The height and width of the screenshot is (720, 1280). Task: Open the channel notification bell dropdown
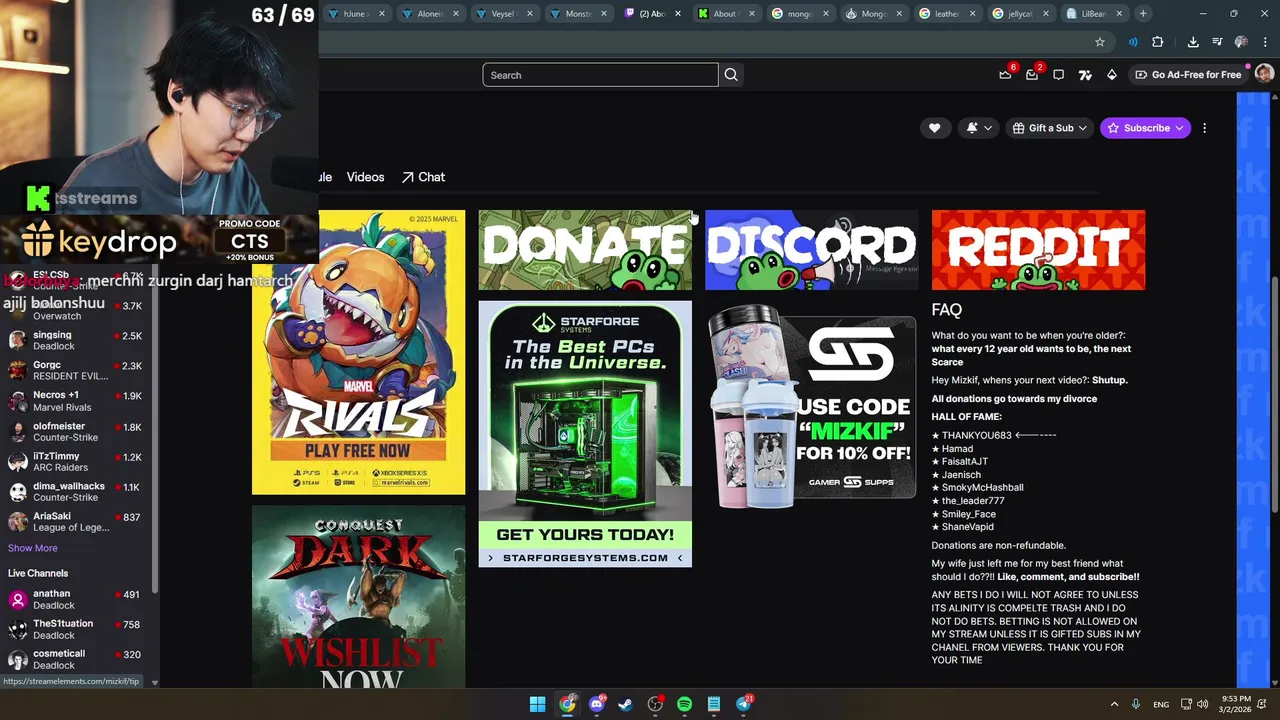(979, 128)
